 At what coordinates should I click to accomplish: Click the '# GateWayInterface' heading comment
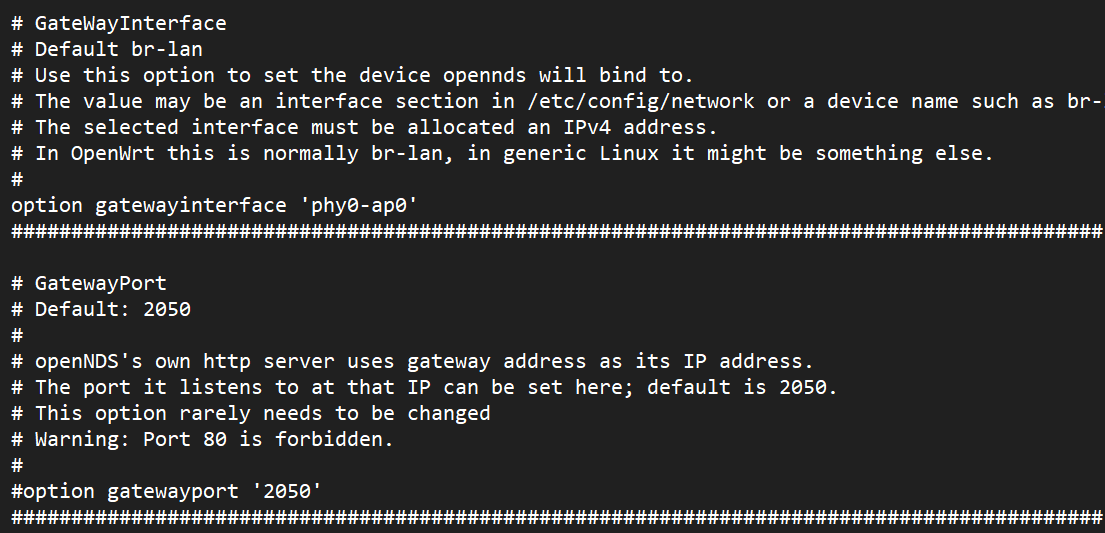(x=118, y=23)
